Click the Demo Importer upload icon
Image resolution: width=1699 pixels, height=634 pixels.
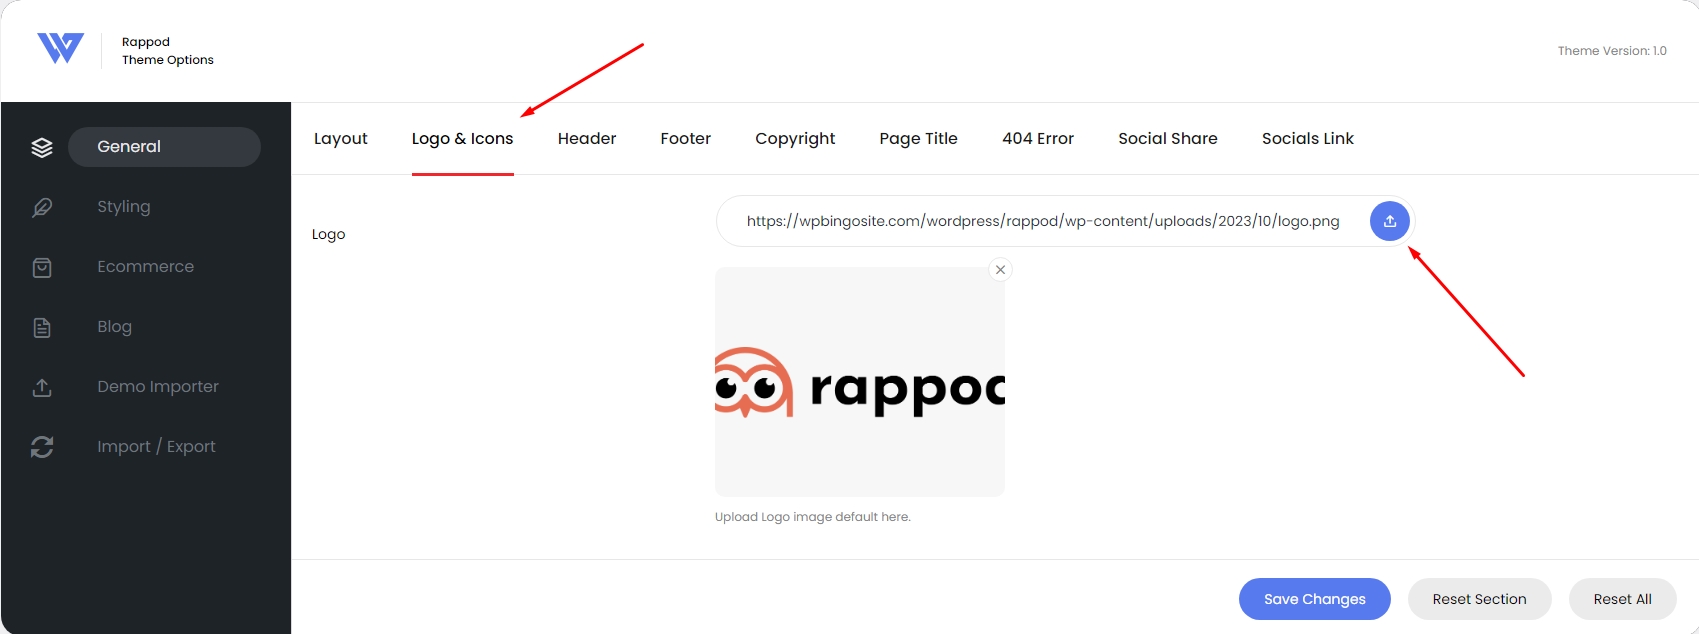point(42,387)
